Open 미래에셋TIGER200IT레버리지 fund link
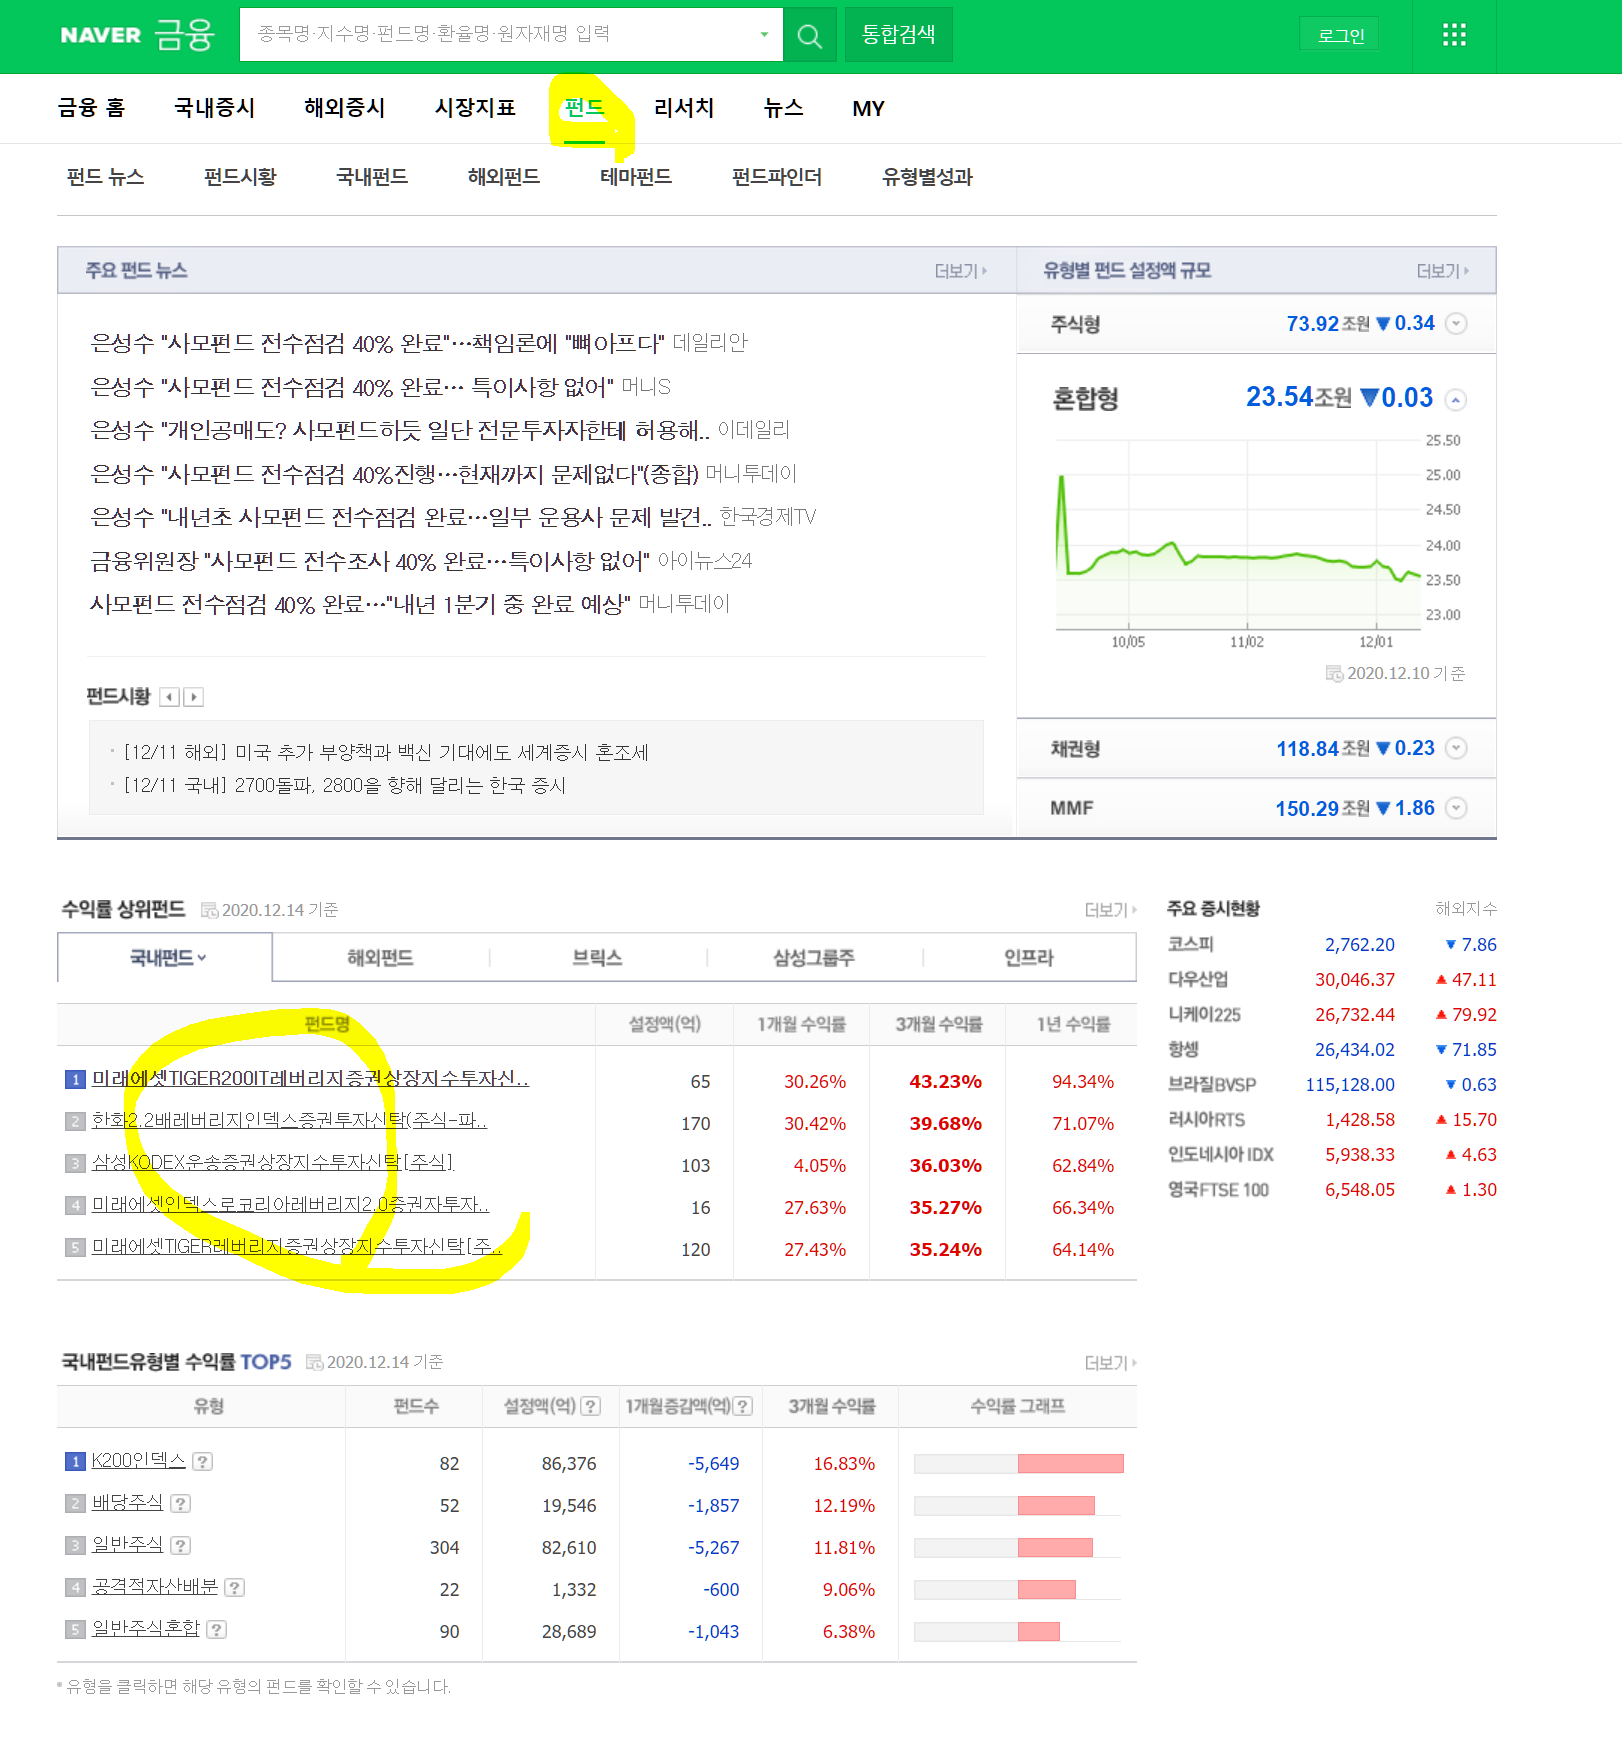Viewport: 1622px width, 1751px height. [x=310, y=1079]
